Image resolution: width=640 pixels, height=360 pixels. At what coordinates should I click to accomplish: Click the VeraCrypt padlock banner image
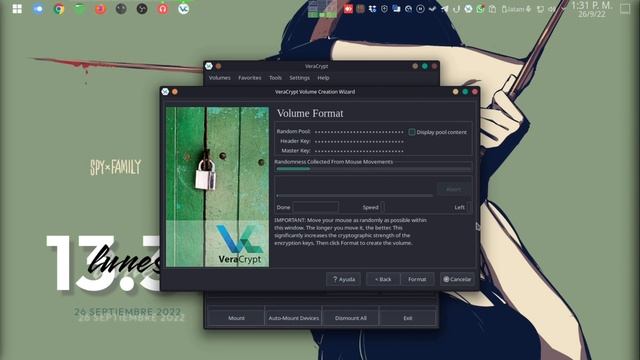tap(217, 187)
